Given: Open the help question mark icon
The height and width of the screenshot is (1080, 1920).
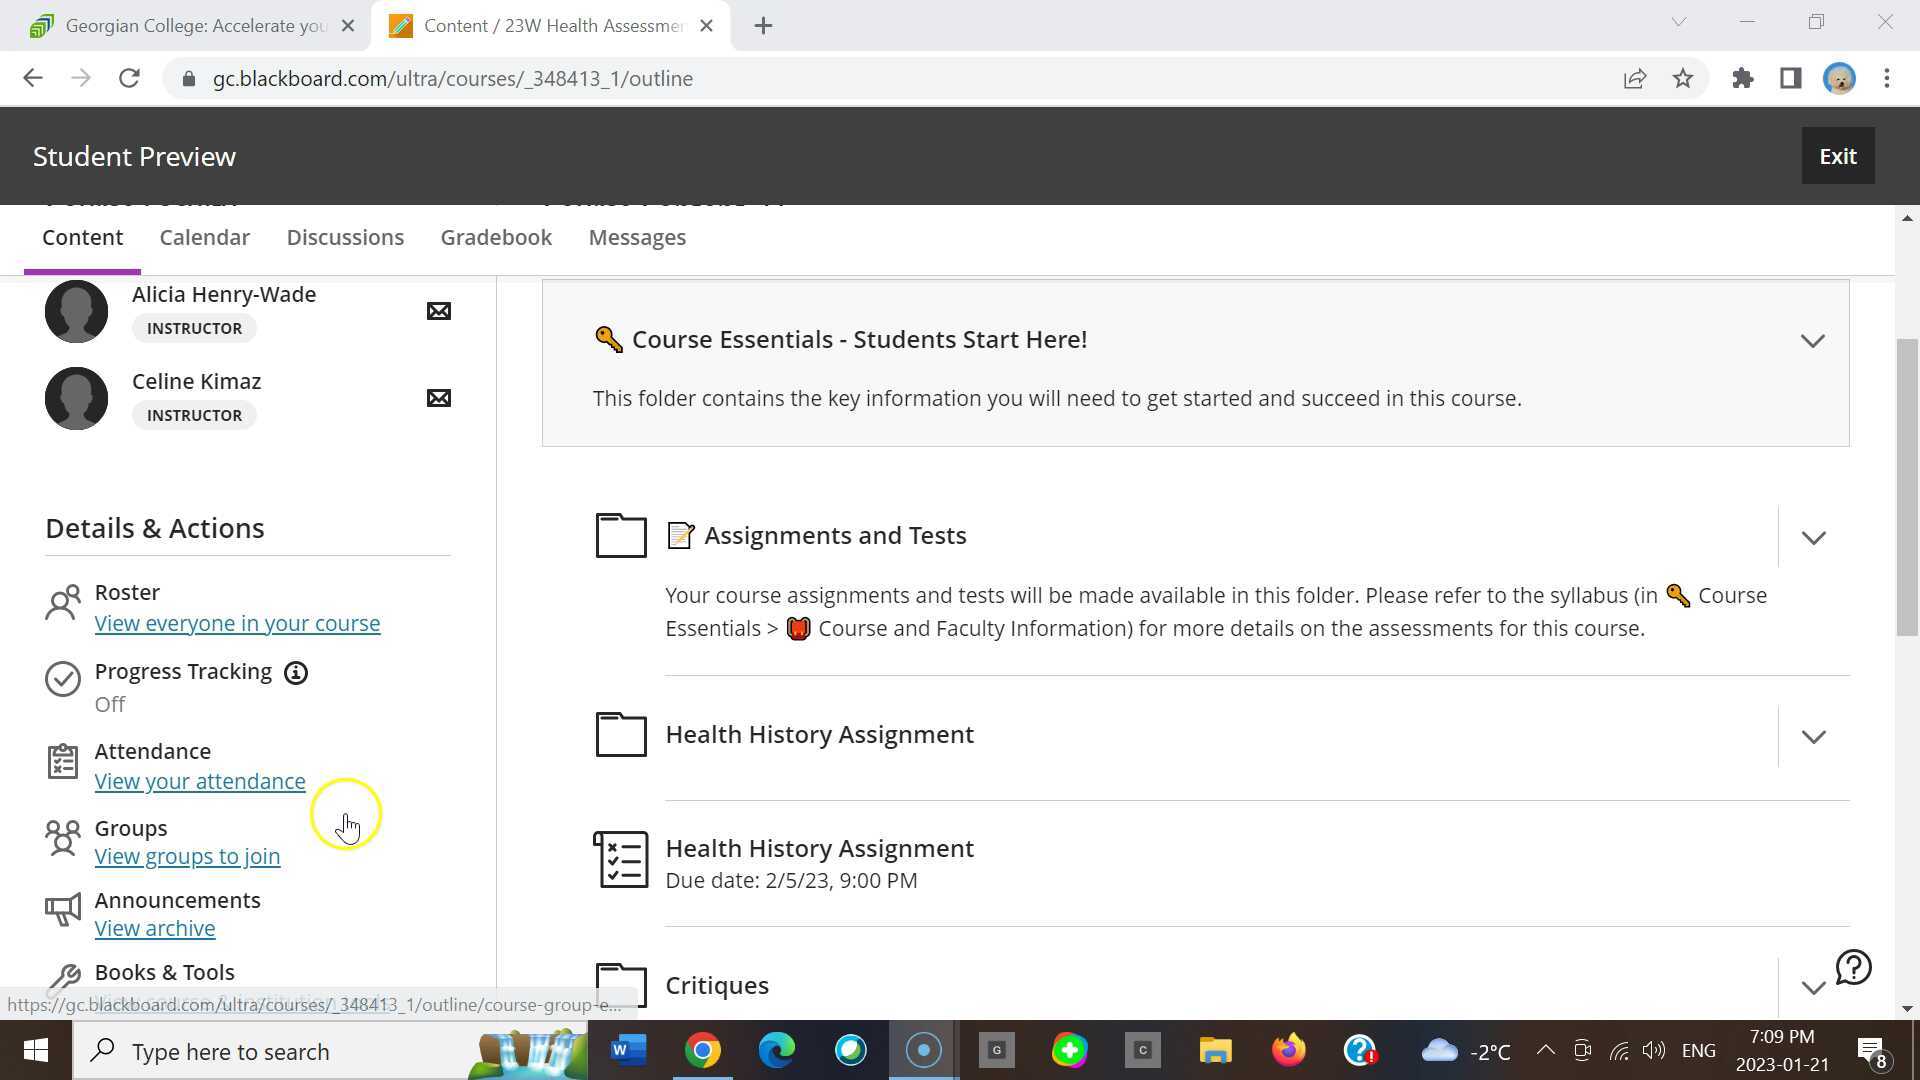Looking at the screenshot, I should [x=1853, y=967].
